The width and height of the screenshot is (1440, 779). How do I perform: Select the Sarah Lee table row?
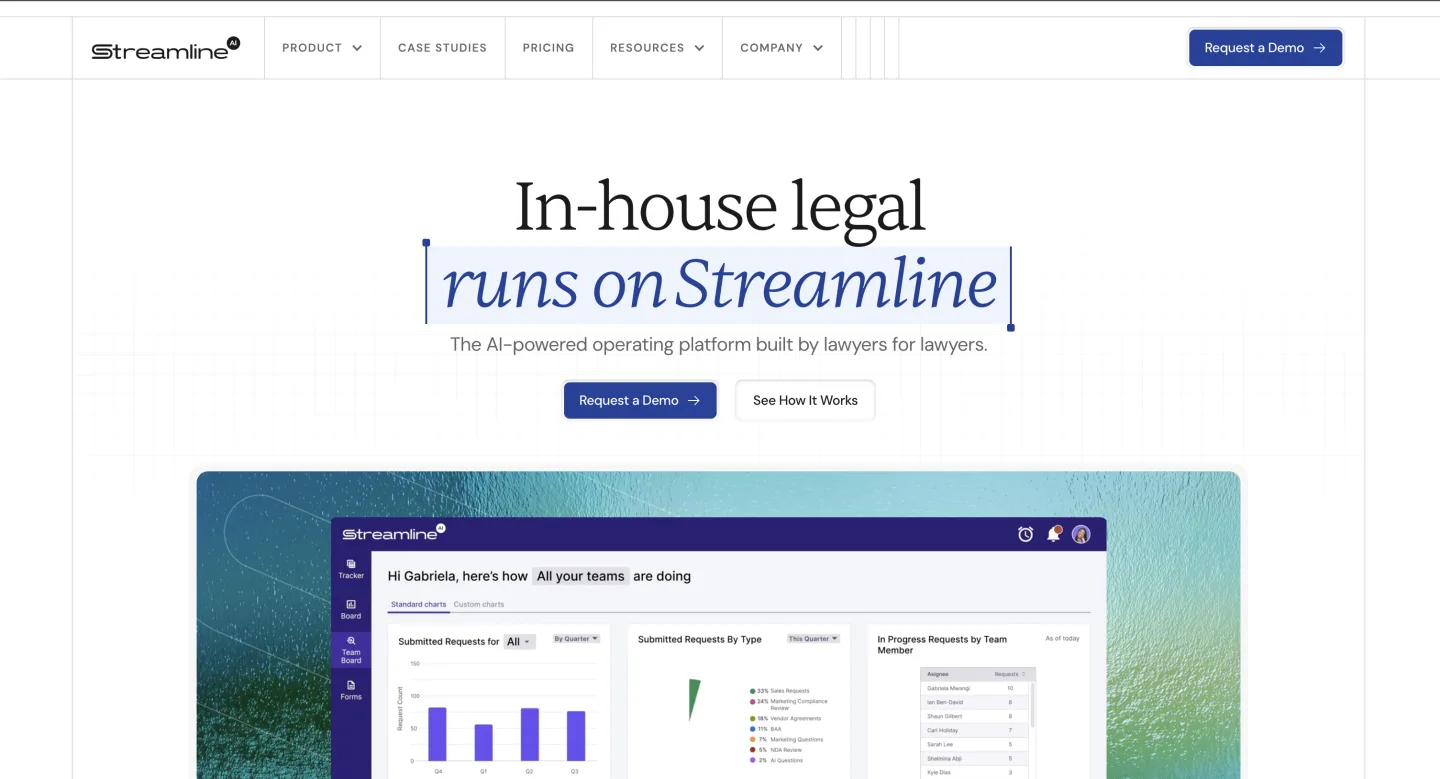point(973,745)
